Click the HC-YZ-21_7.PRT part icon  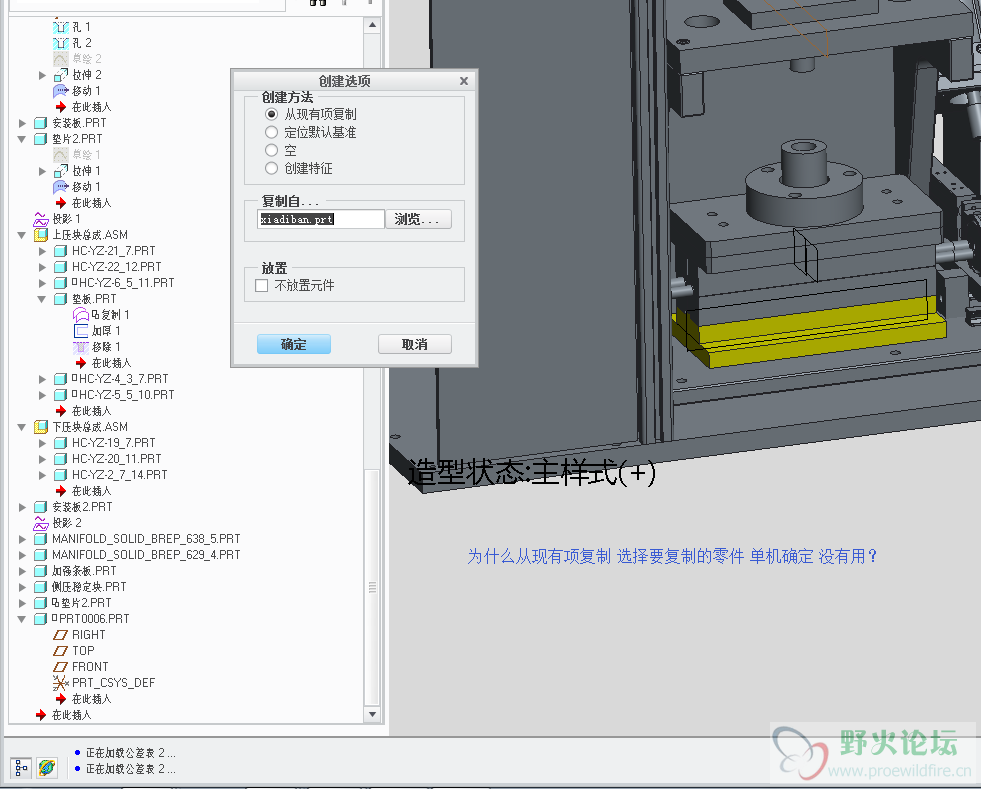coord(61,251)
